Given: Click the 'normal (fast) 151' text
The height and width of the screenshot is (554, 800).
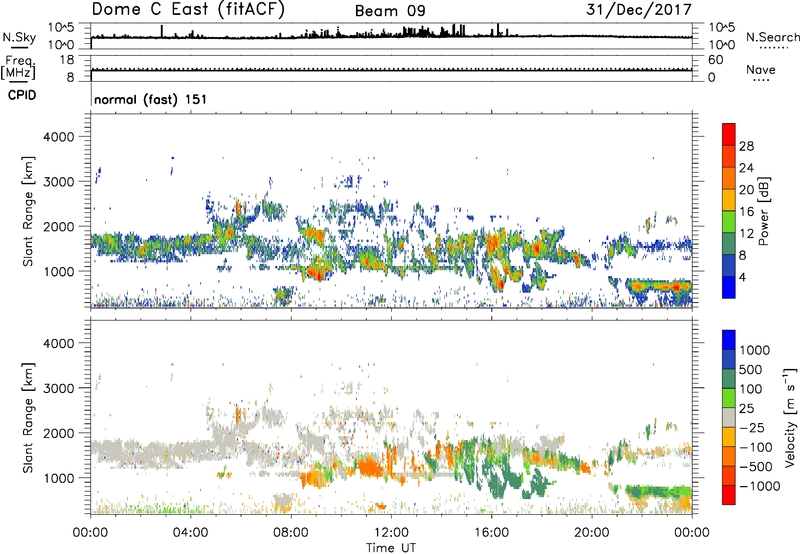Looking at the screenshot, I should [x=151, y=99].
